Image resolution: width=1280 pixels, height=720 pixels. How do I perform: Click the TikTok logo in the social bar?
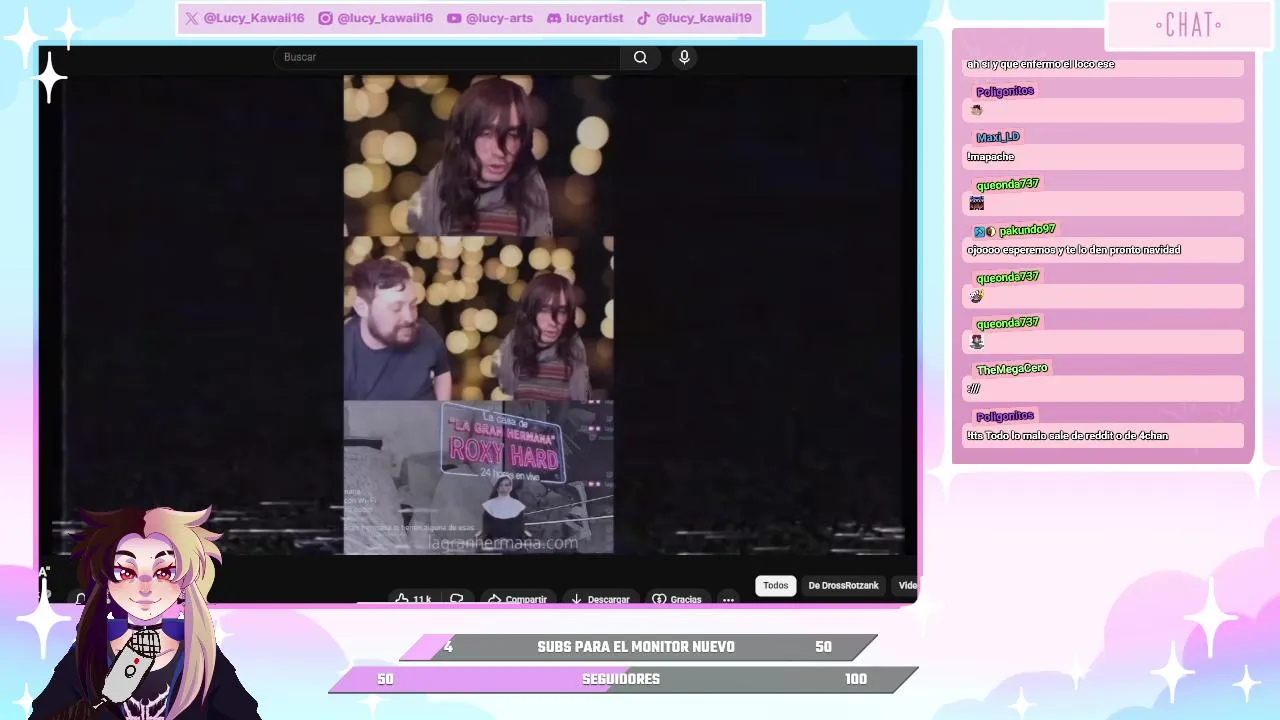click(x=644, y=18)
